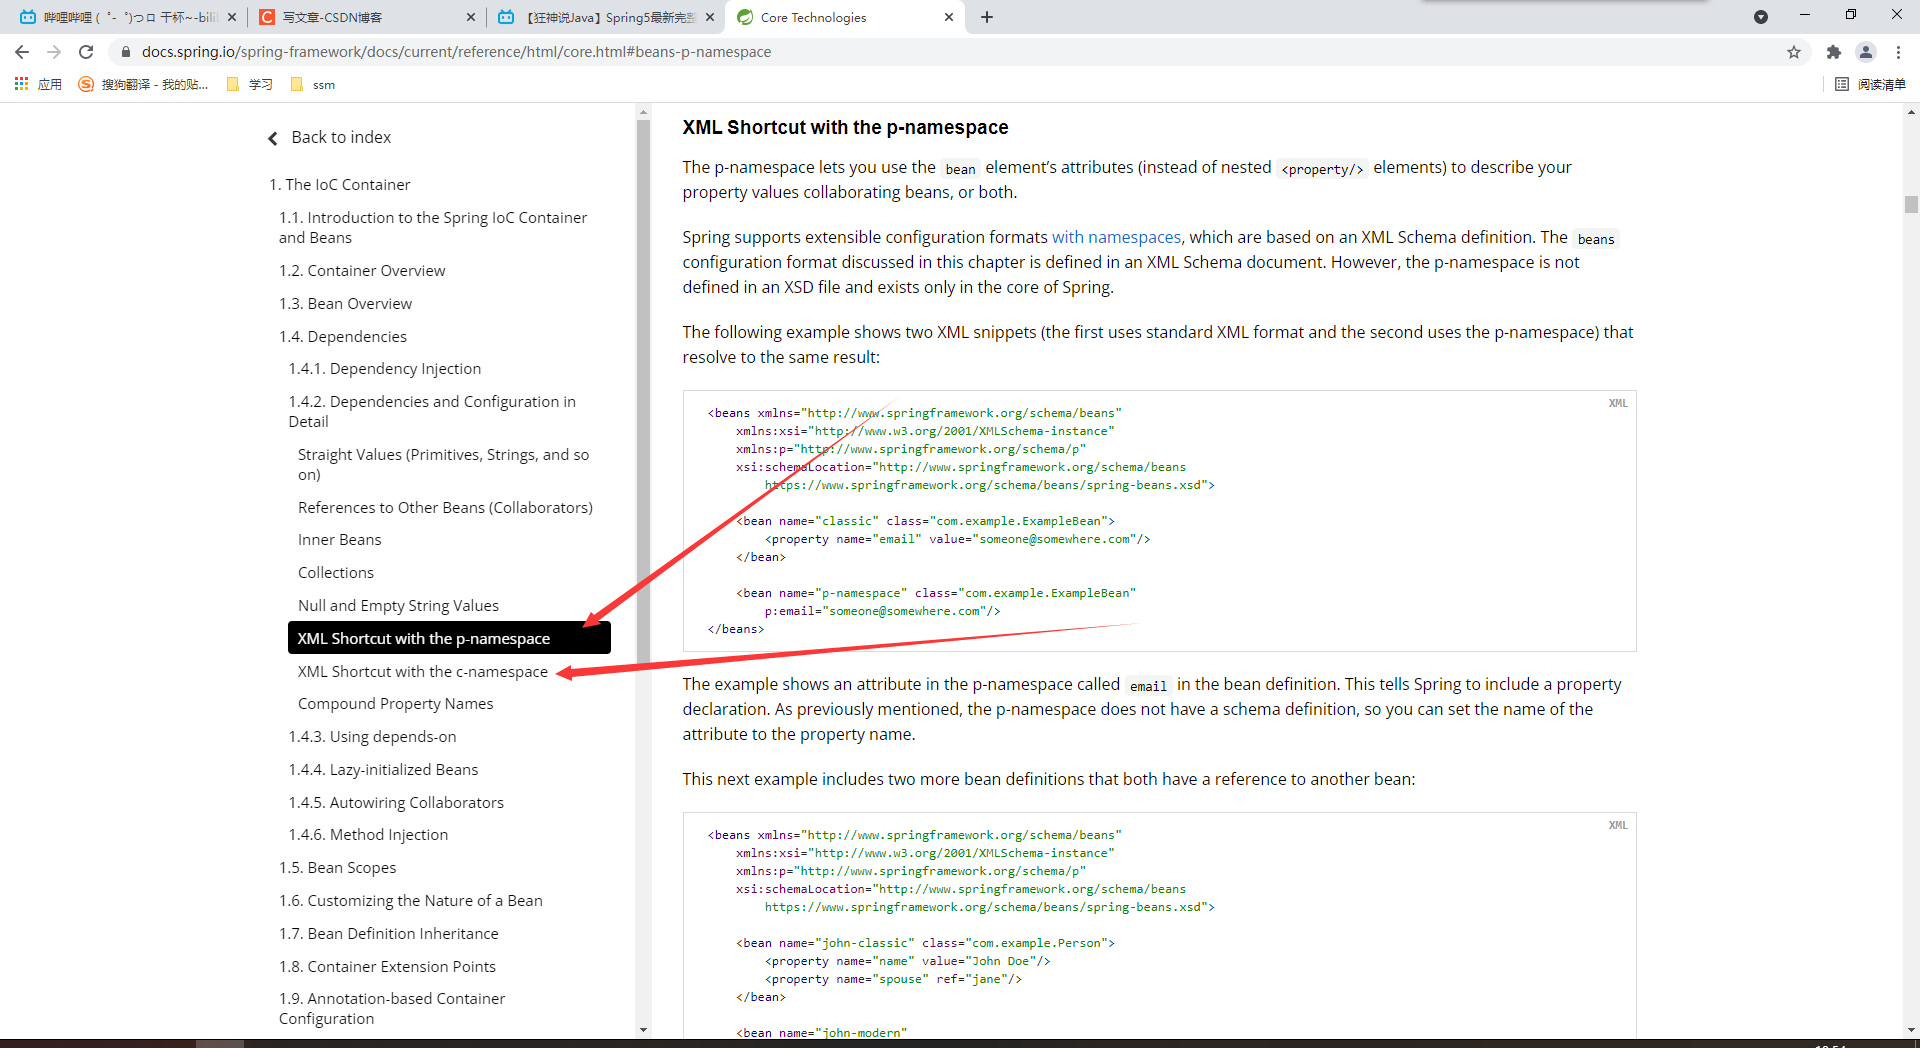1920x1048 pixels.
Task: Open the Chrome profile avatar
Action: point(1866,52)
